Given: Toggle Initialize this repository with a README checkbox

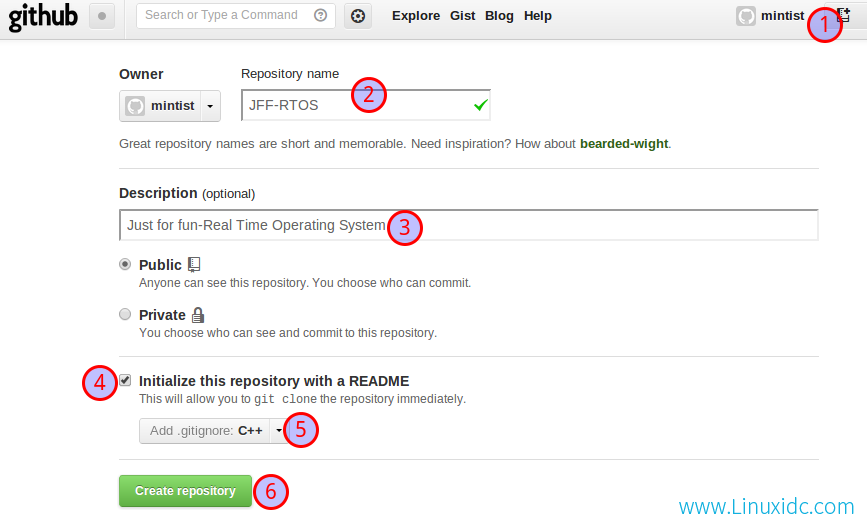Looking at the screenshot, I should pyautogui.click(x=126, y=380).
